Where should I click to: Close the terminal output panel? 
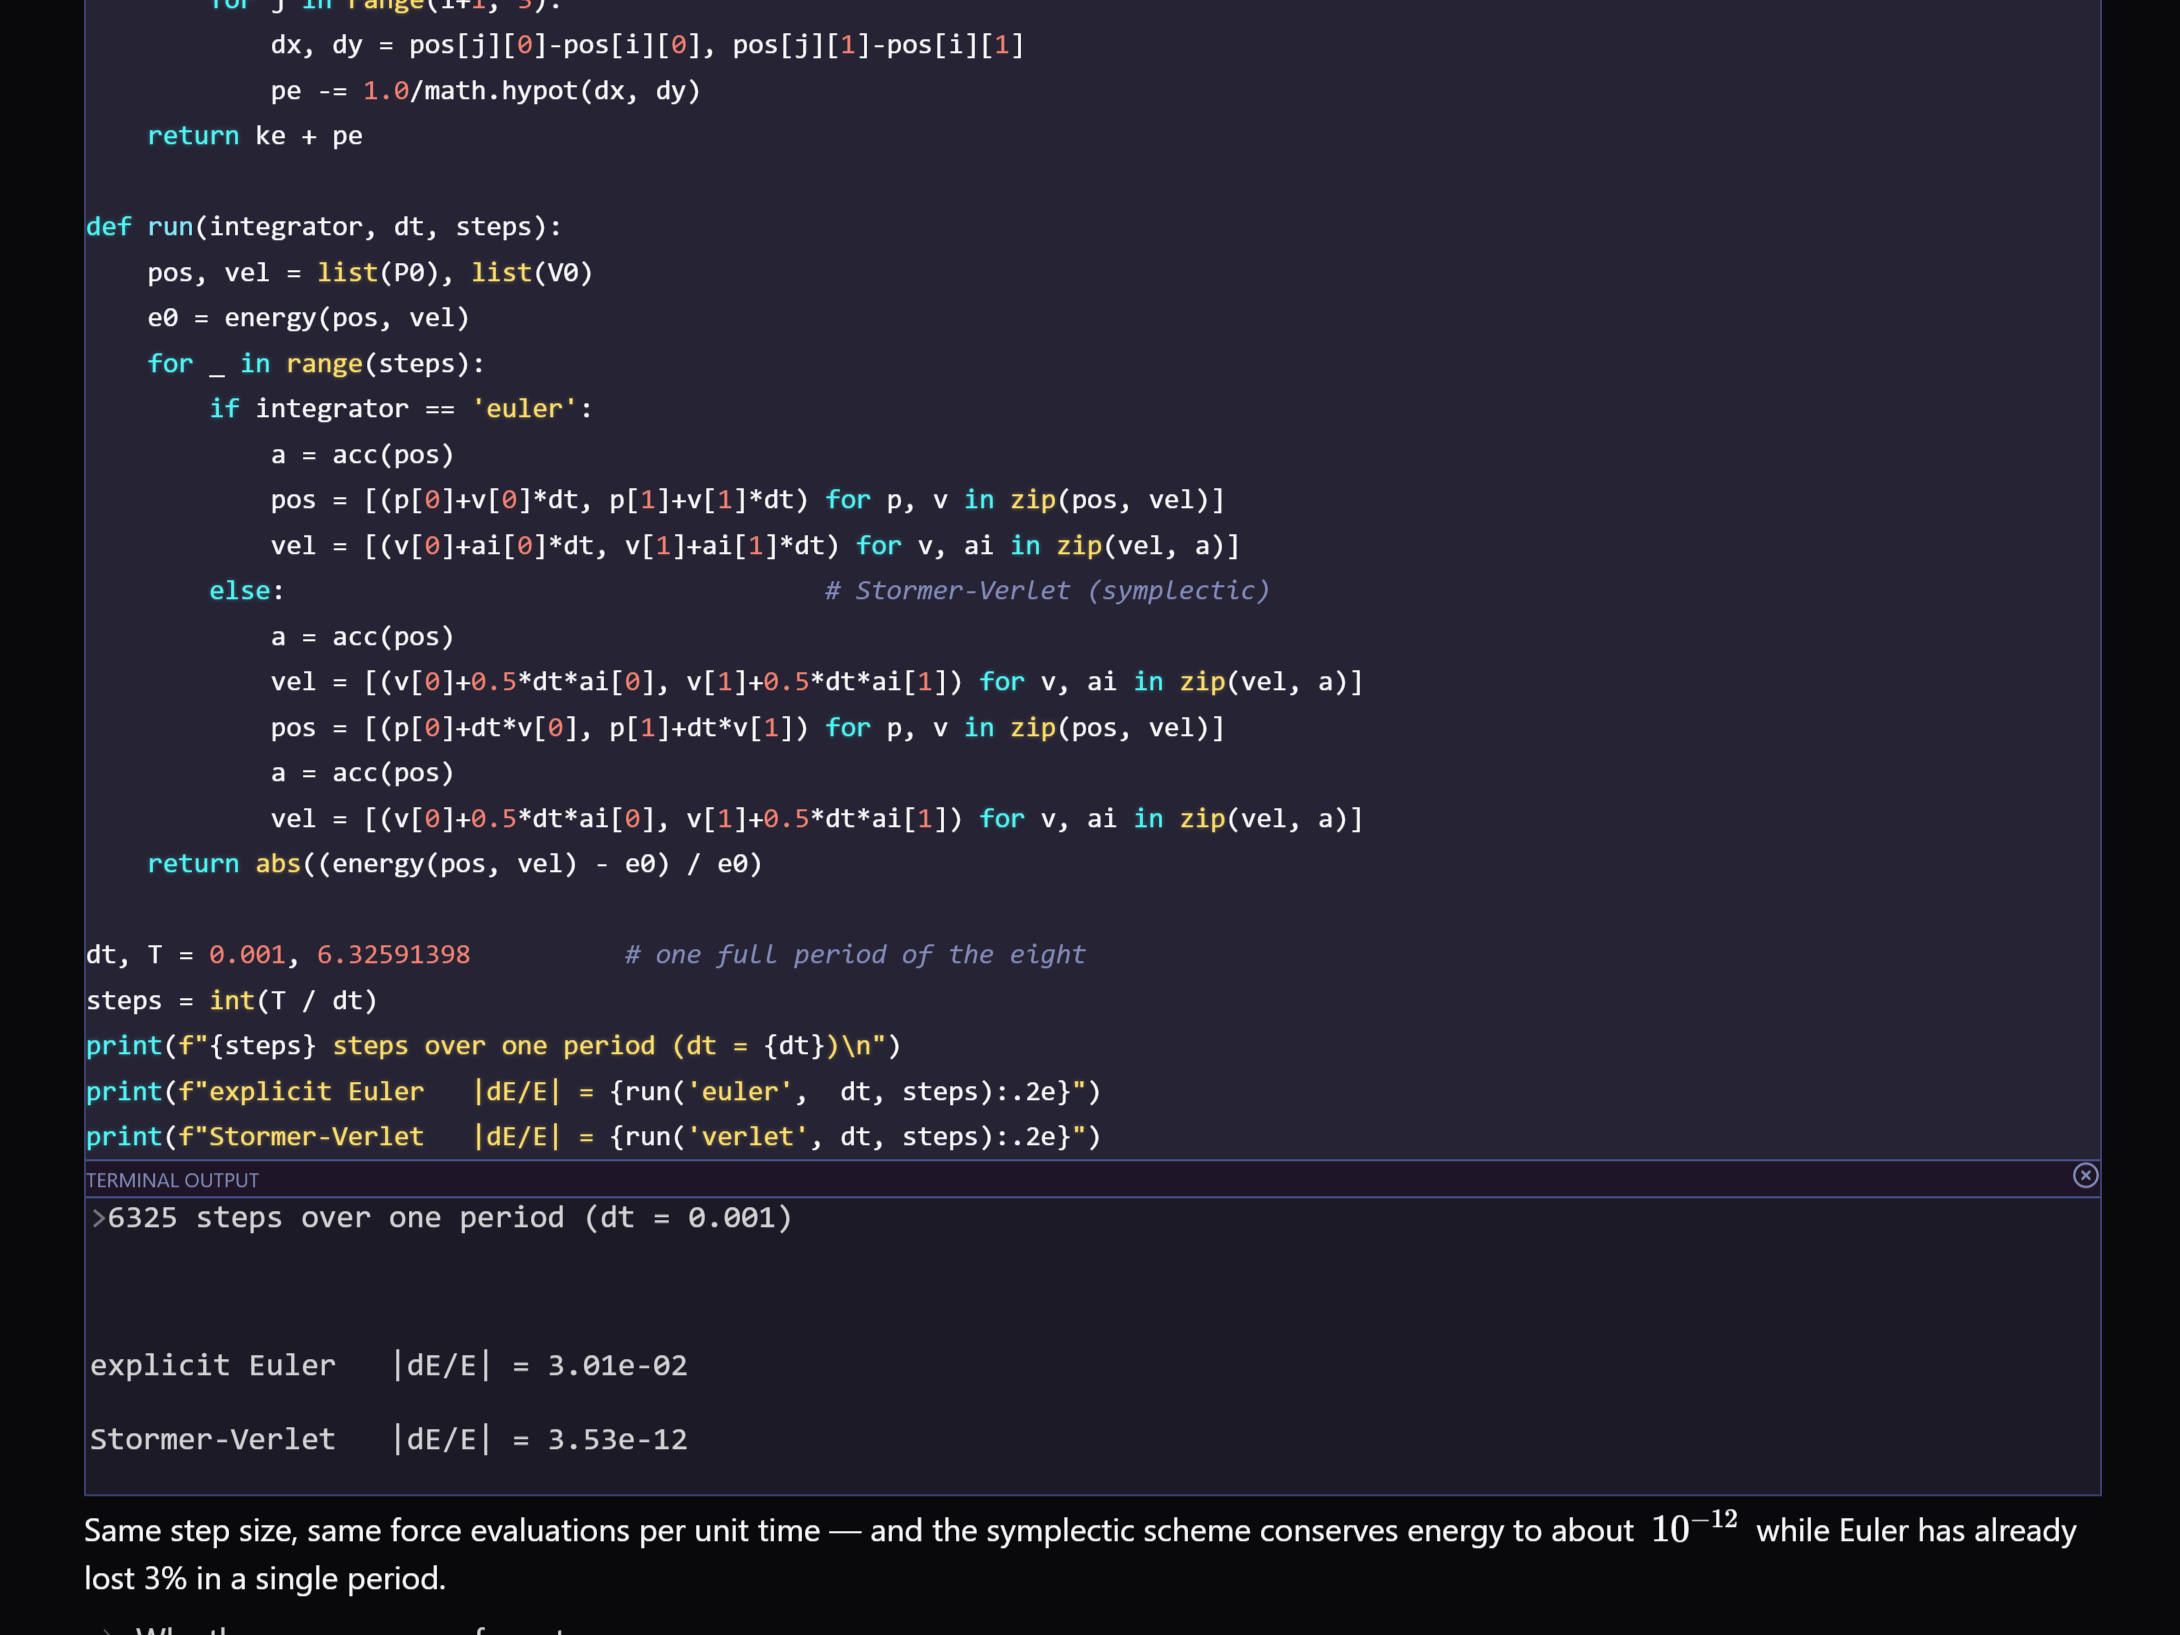coord(2085,1175)
